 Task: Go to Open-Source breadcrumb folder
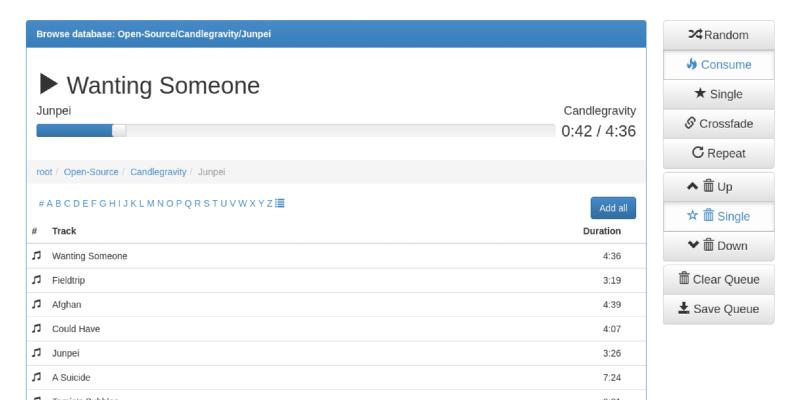(x=91, y=172)
